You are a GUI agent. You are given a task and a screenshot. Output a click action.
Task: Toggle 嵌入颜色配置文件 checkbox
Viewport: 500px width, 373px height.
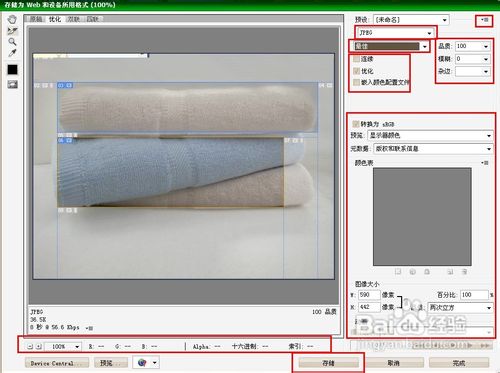tap(356, 82)
